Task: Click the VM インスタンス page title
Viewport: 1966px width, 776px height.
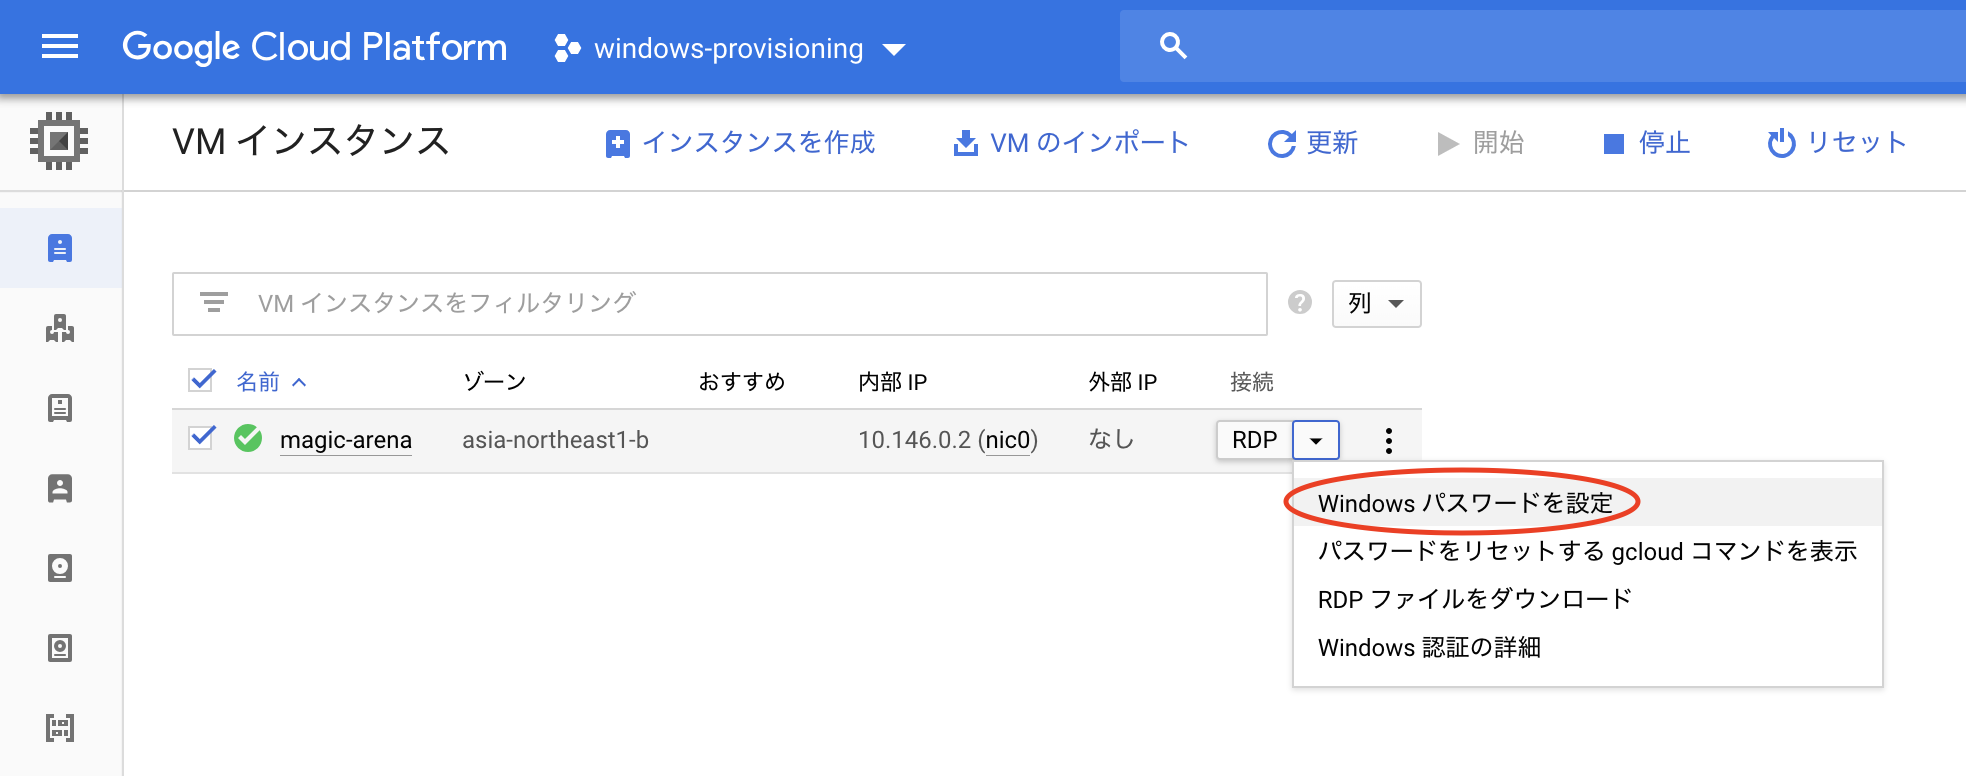Action: click(311, 141)
